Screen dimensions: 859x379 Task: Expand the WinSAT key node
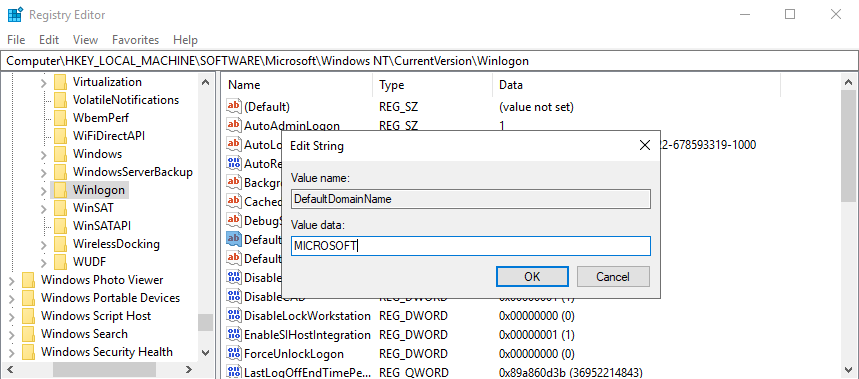point(44,209)
